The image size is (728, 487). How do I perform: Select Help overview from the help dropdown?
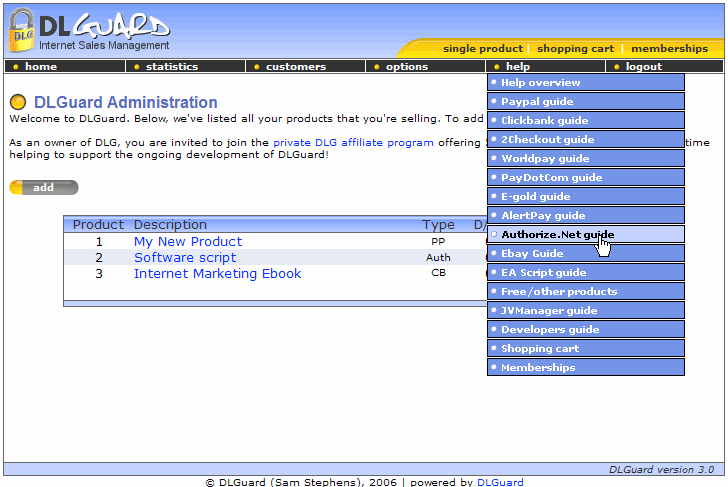click(586, 83)
